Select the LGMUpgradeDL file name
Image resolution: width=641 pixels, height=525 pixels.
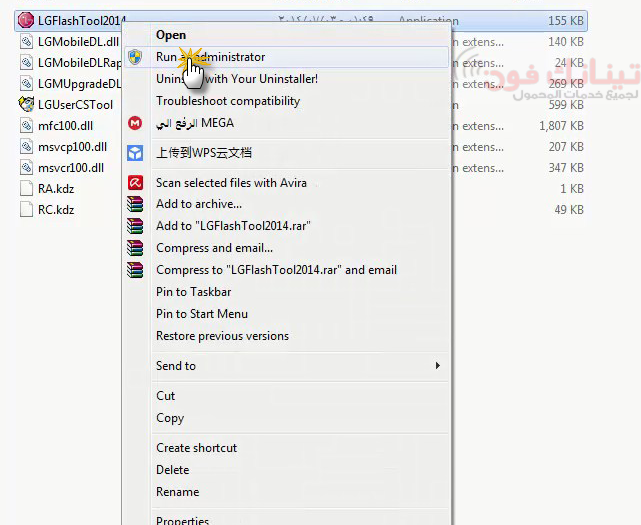[80, 84]
